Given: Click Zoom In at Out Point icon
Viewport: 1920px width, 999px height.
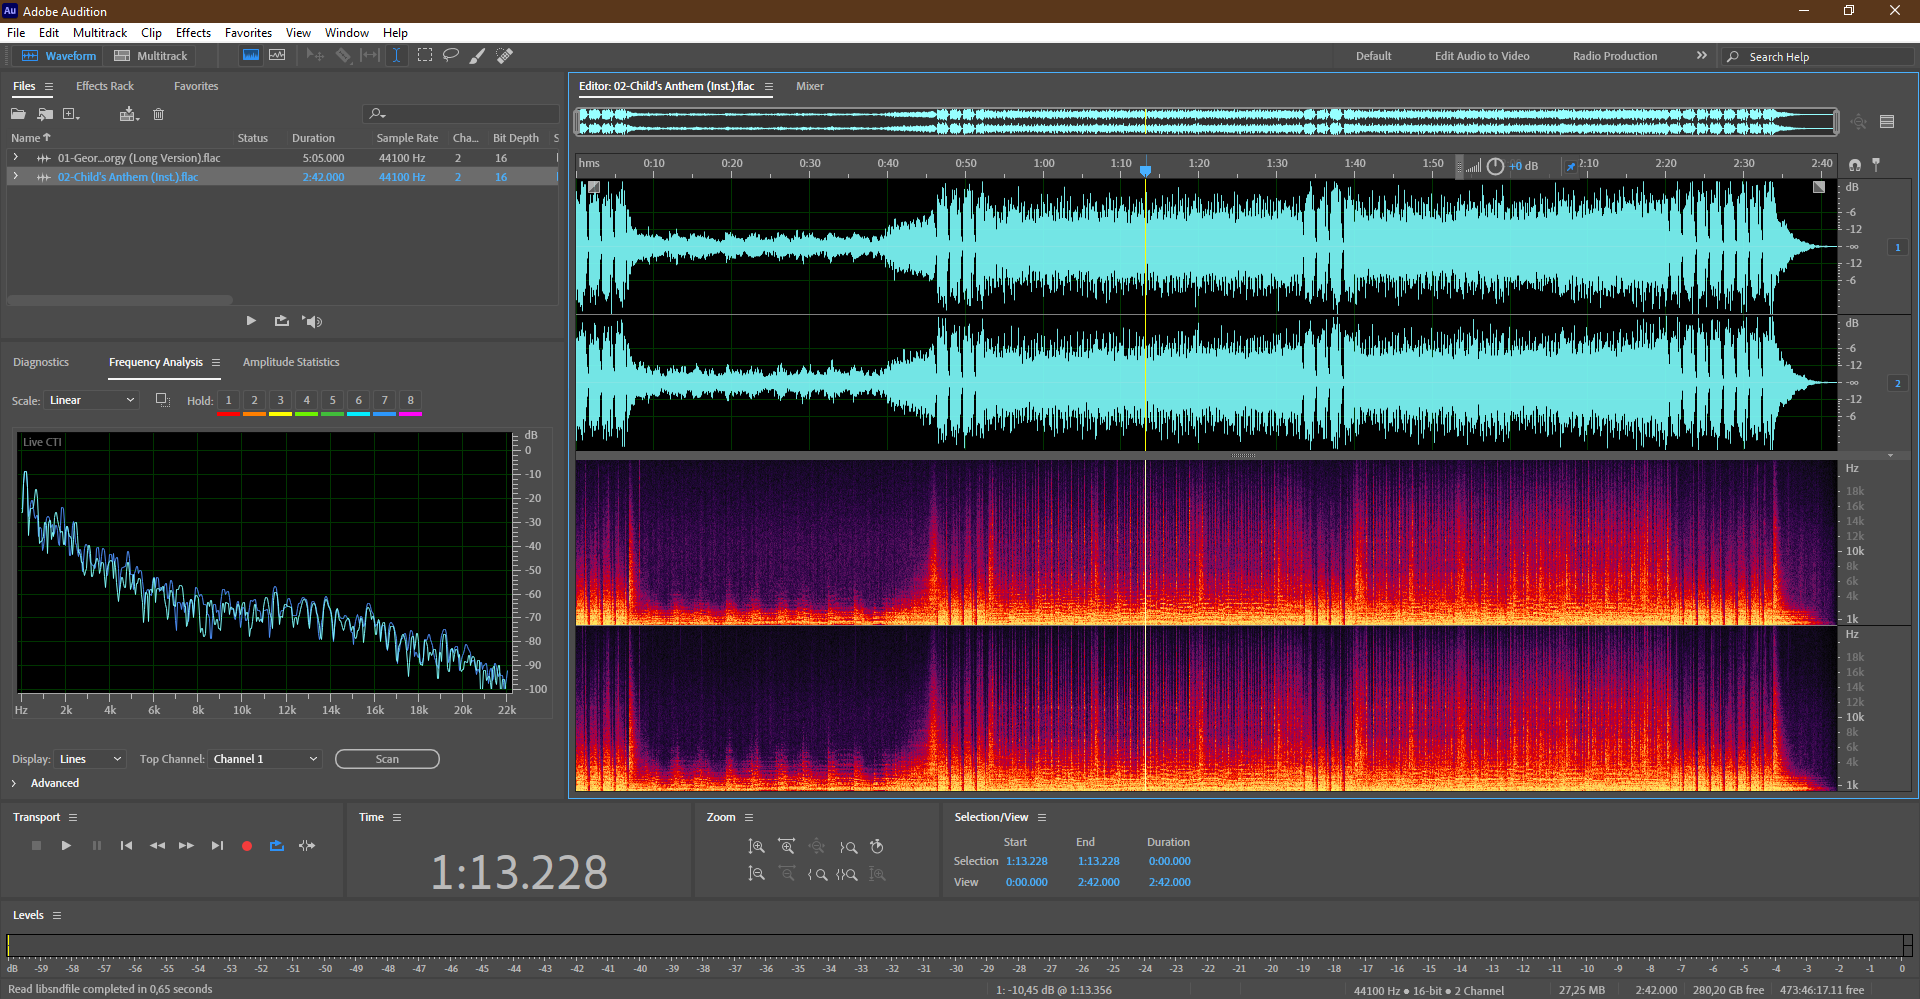Looking at the screenshot, I should point(848,847).
